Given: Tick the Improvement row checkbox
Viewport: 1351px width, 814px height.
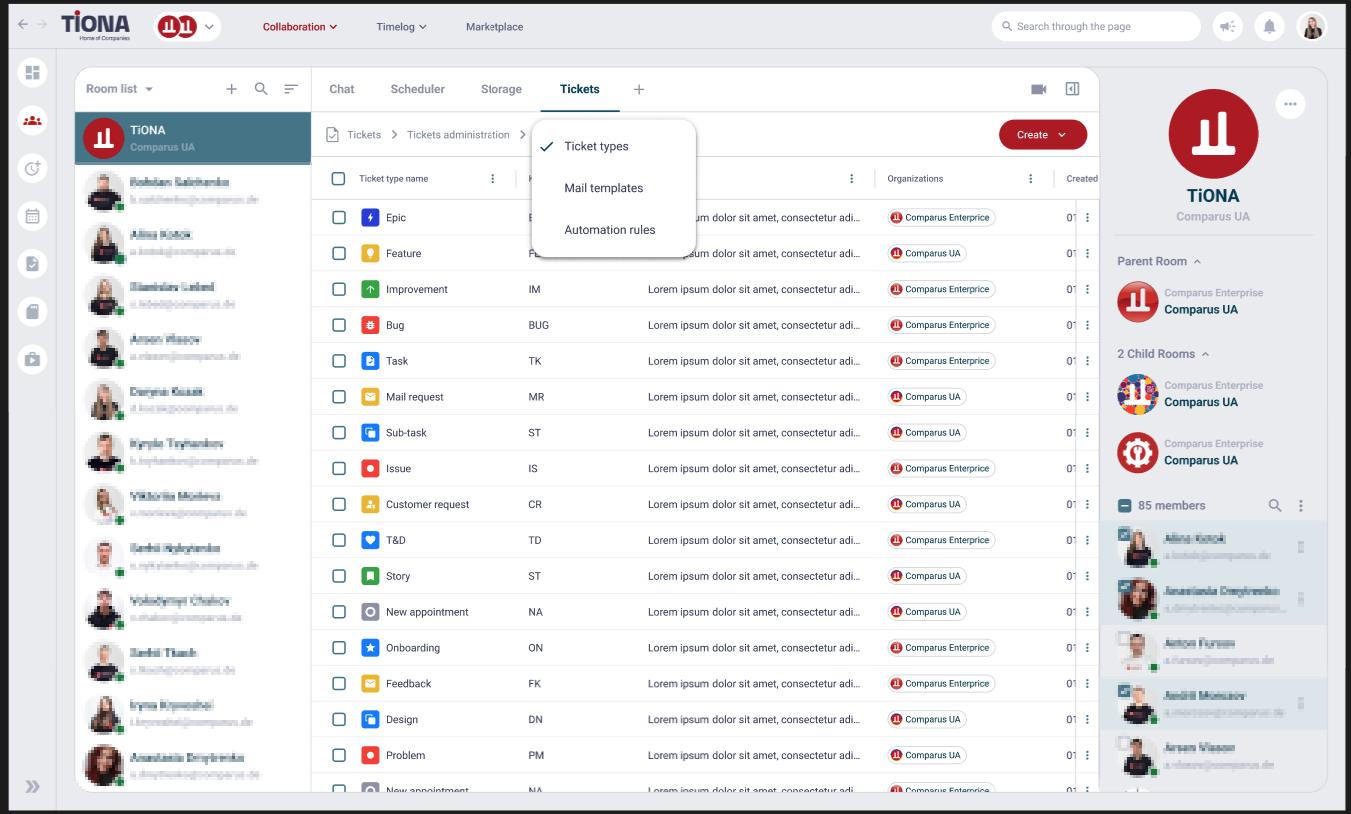Looking at the screenshot, I should [x=339, y=290].
